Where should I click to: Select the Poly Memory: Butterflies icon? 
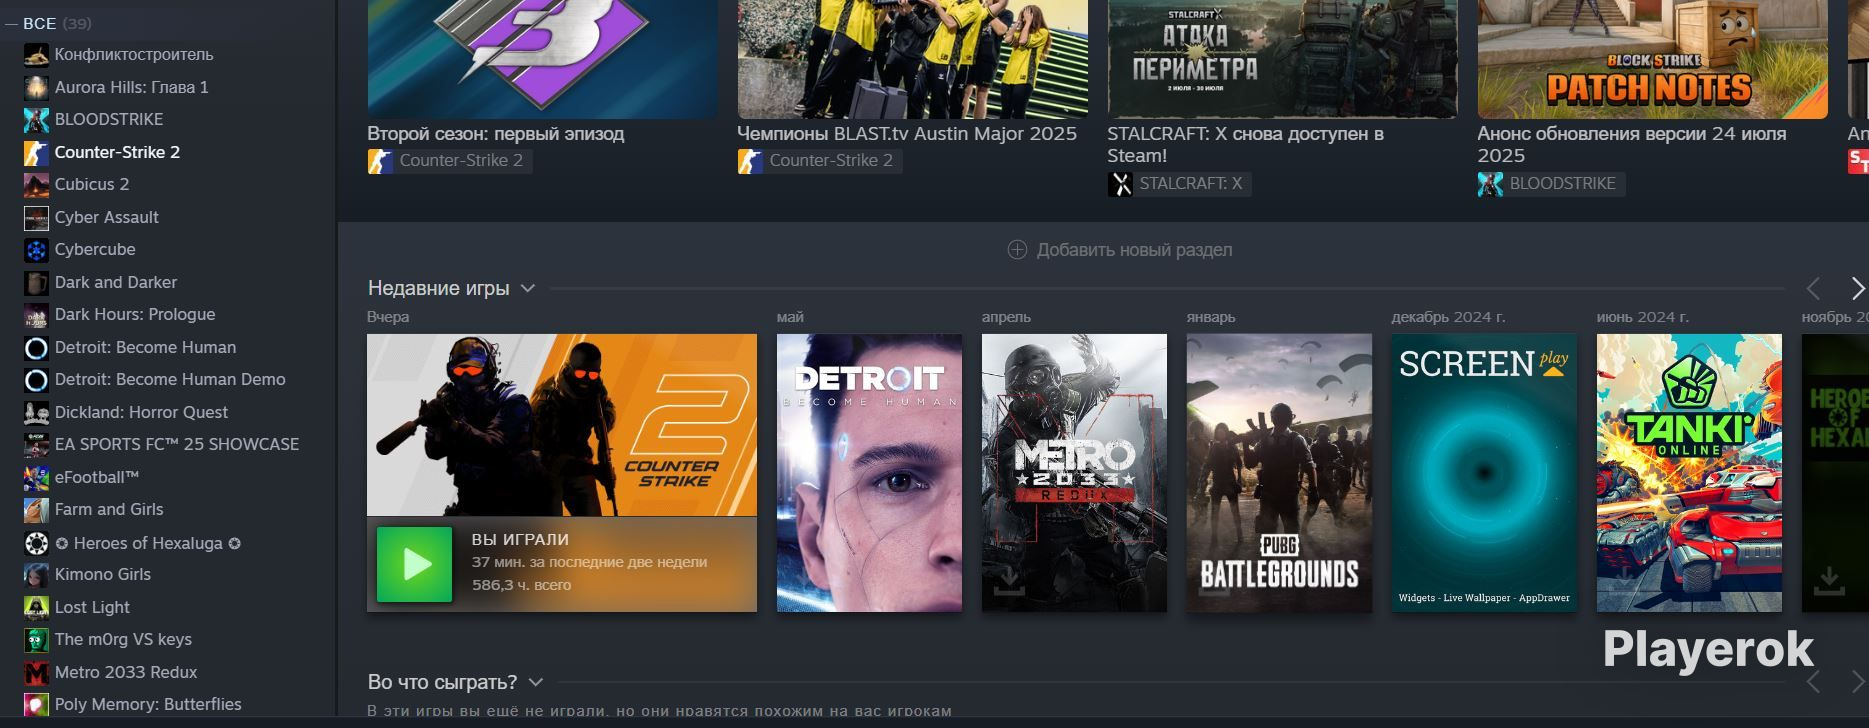(x=36, y=705)
